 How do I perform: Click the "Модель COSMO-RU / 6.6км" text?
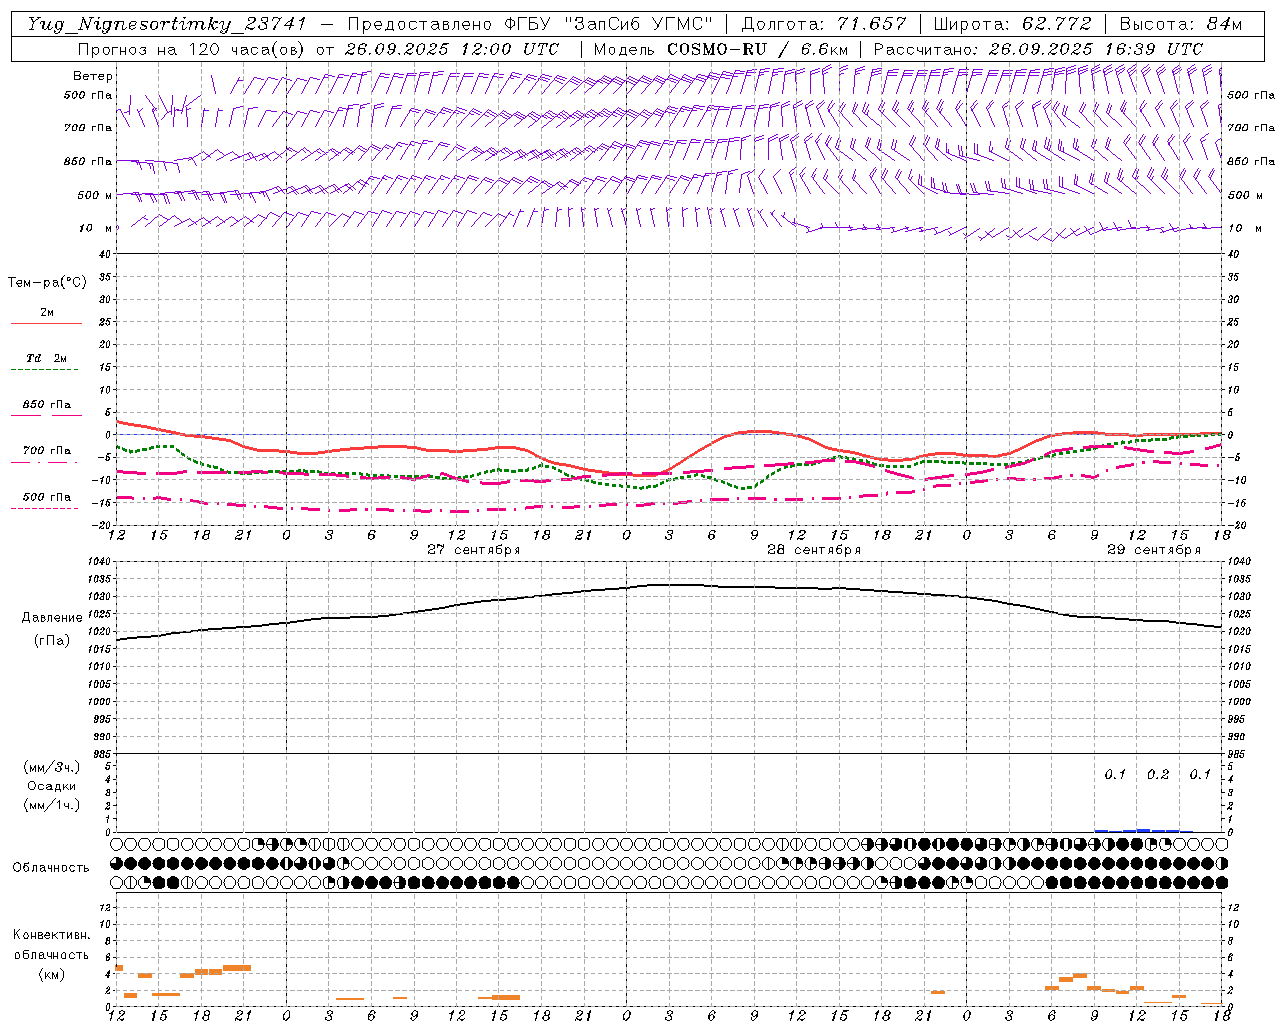point(721,49)
